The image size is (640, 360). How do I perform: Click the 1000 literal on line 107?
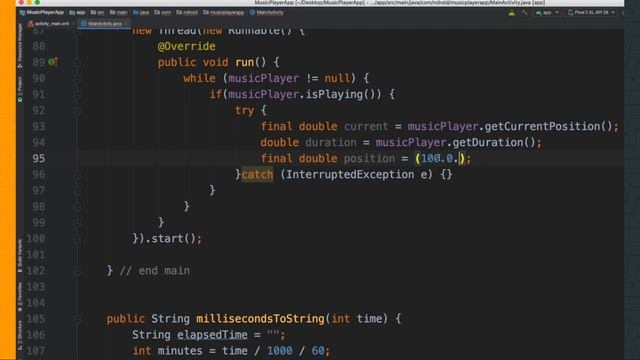[280, 351]
